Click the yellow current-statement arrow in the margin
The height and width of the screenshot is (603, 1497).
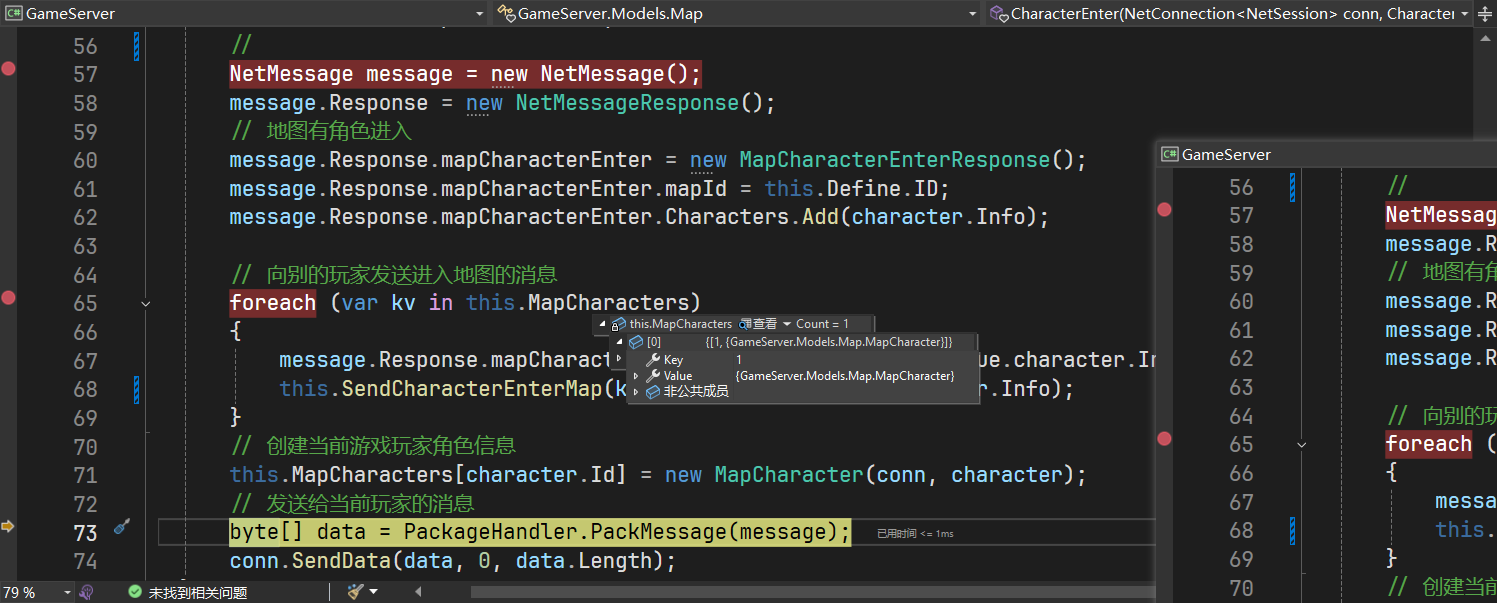point(9,526)
